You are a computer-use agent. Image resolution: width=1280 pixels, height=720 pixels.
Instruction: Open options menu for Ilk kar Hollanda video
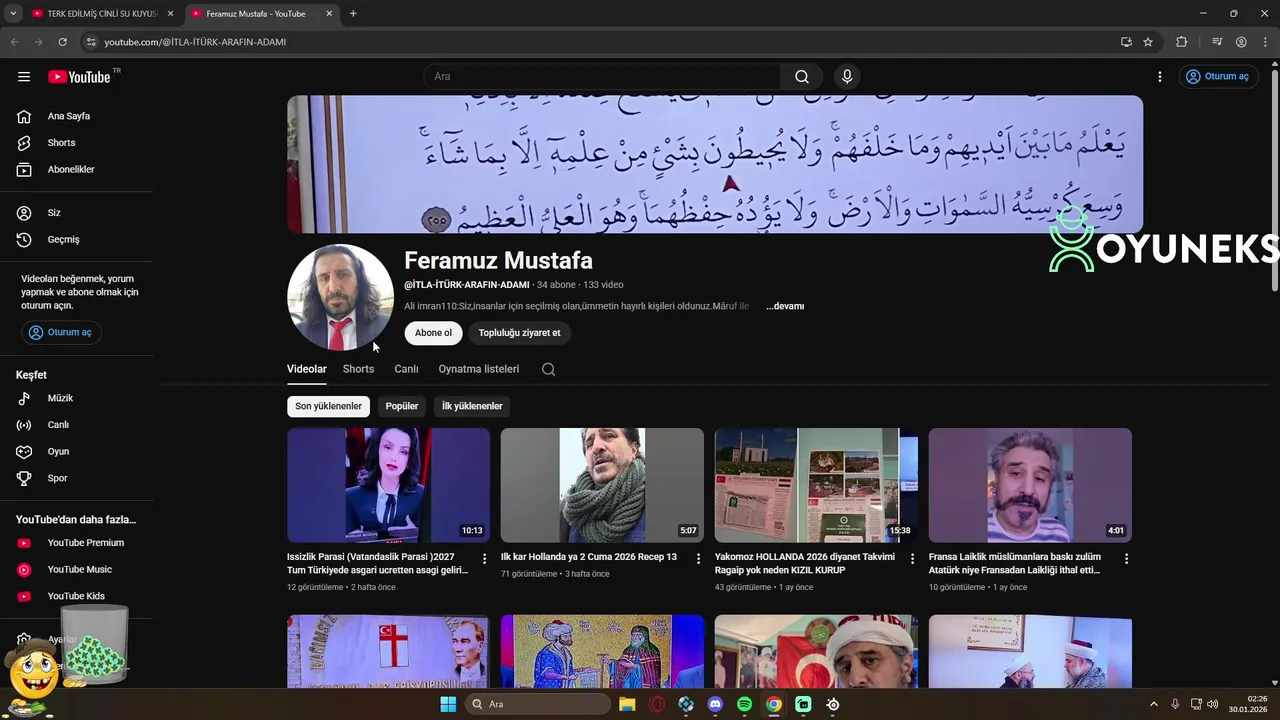tap(698, 559)
